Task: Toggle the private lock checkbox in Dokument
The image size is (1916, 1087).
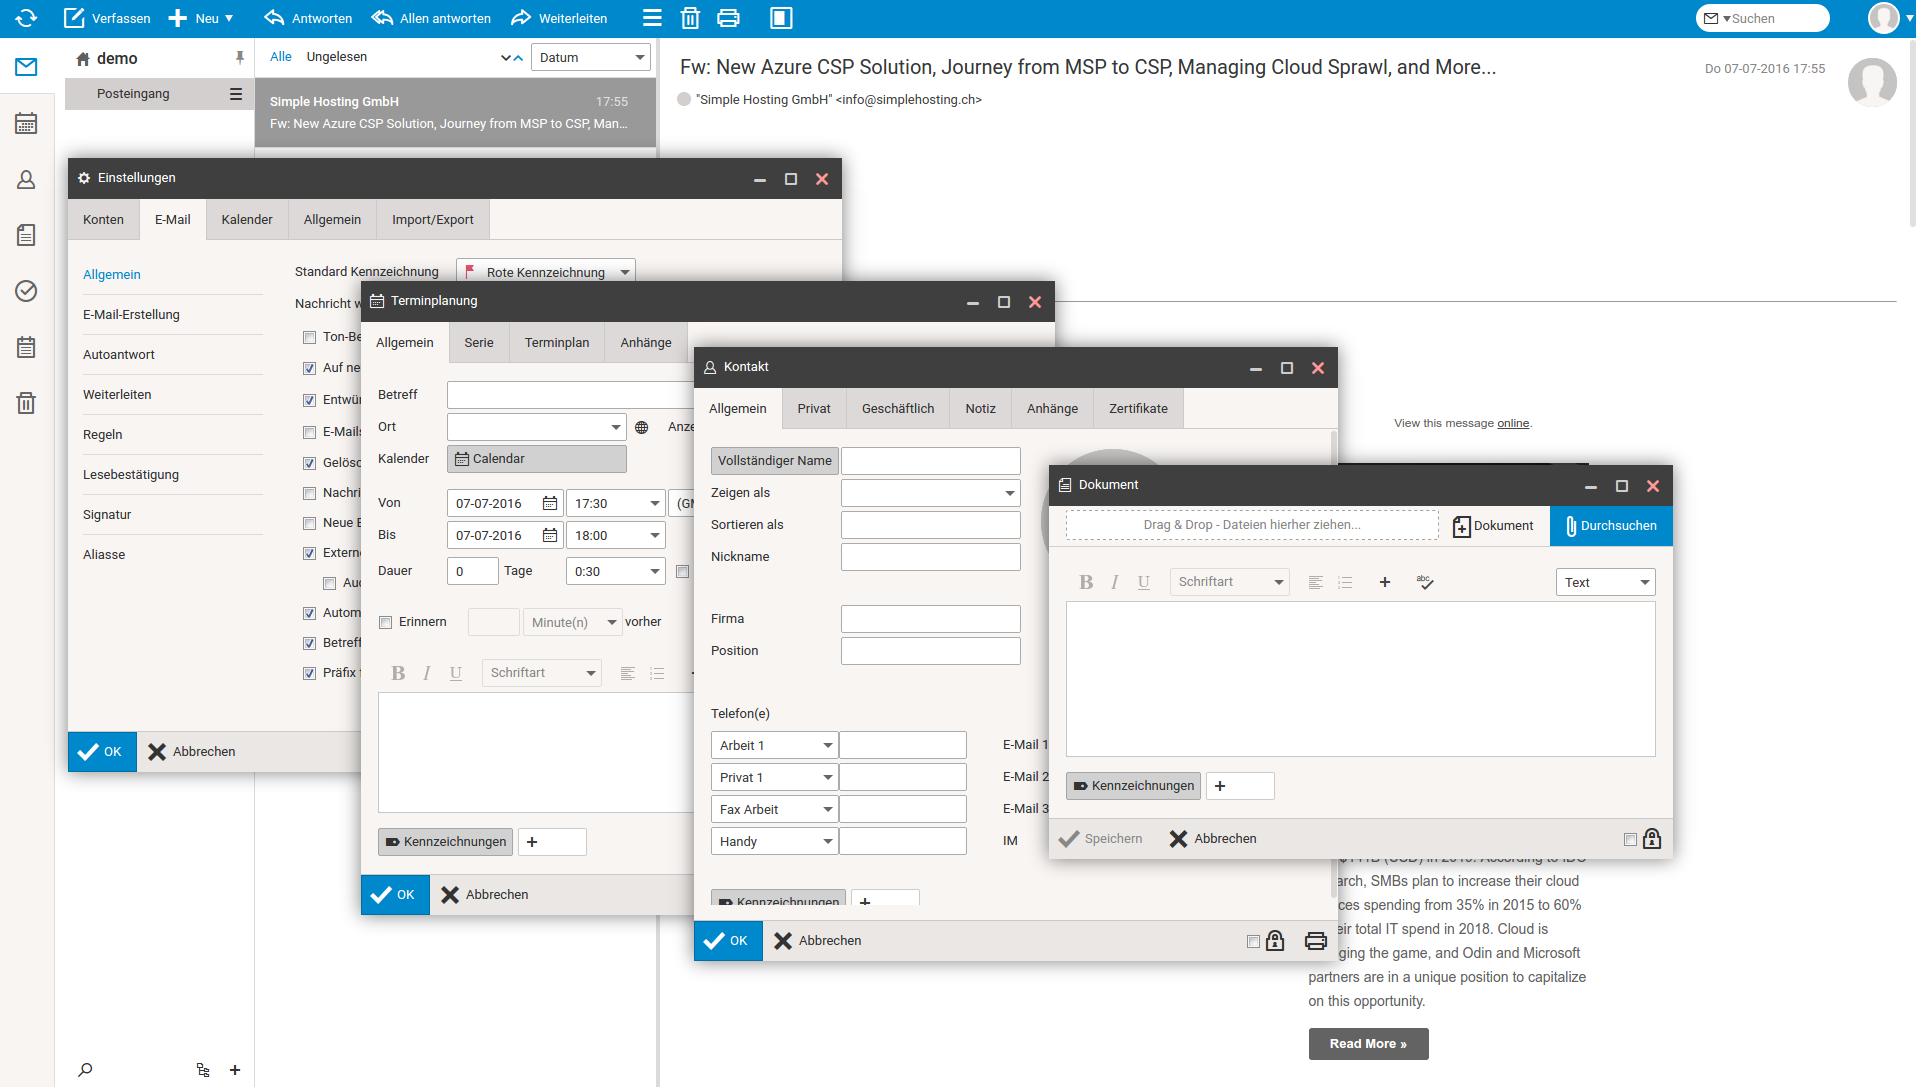Action: [1630, 840]
